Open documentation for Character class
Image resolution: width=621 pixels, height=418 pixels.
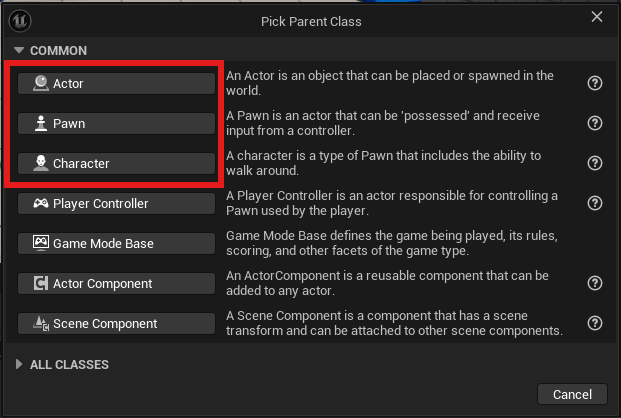tap(594, 163)
